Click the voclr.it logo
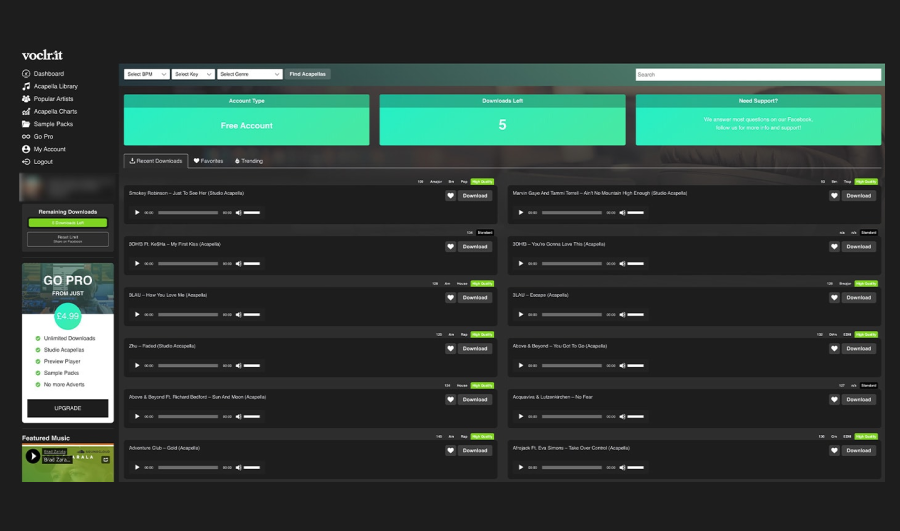This screenshot has height=531, width=900. (42, 55)
